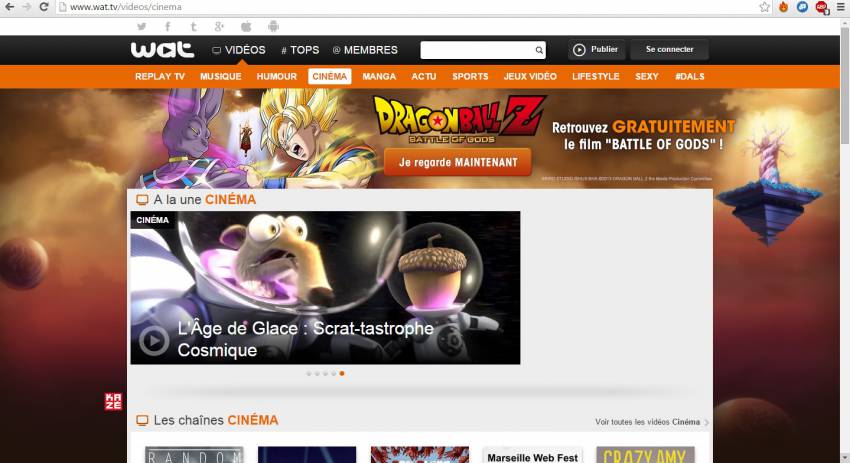Click the browser forward arrow

26,7
